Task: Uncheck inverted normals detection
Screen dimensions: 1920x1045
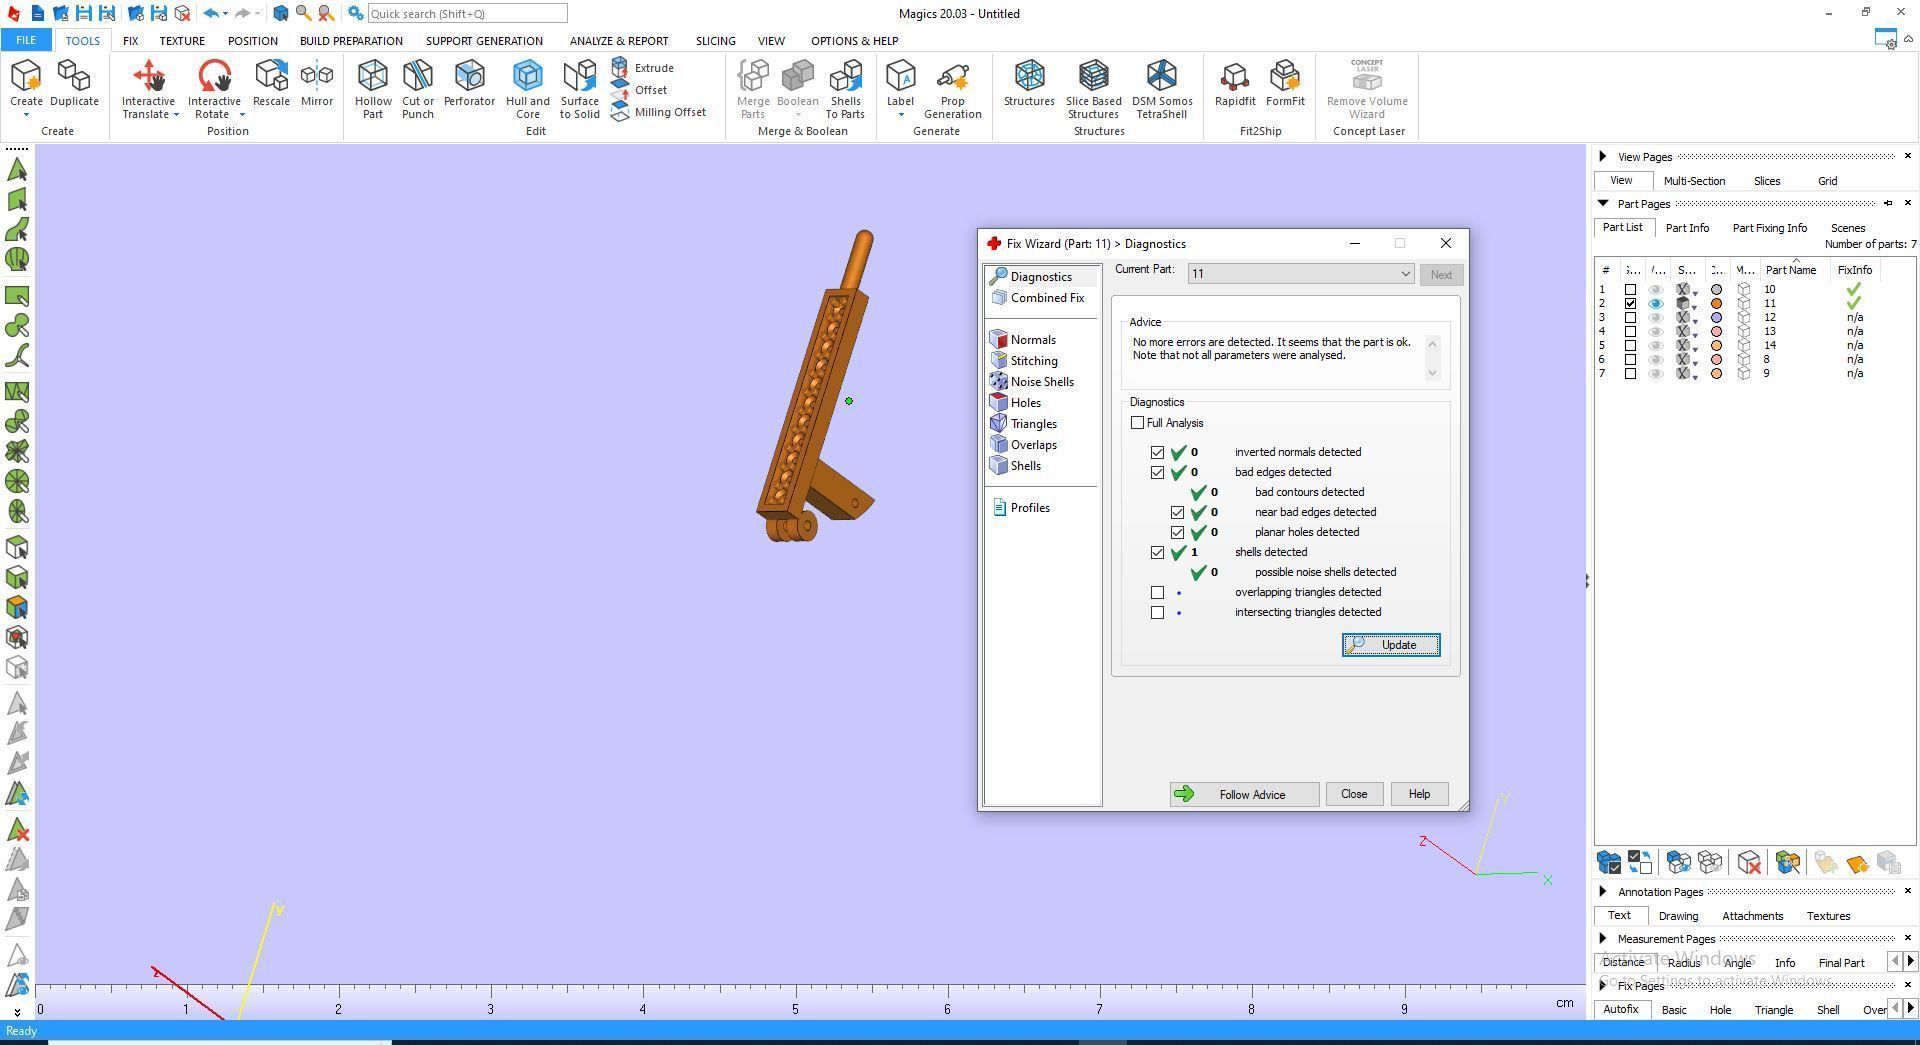Action: tap(1157, 452)
